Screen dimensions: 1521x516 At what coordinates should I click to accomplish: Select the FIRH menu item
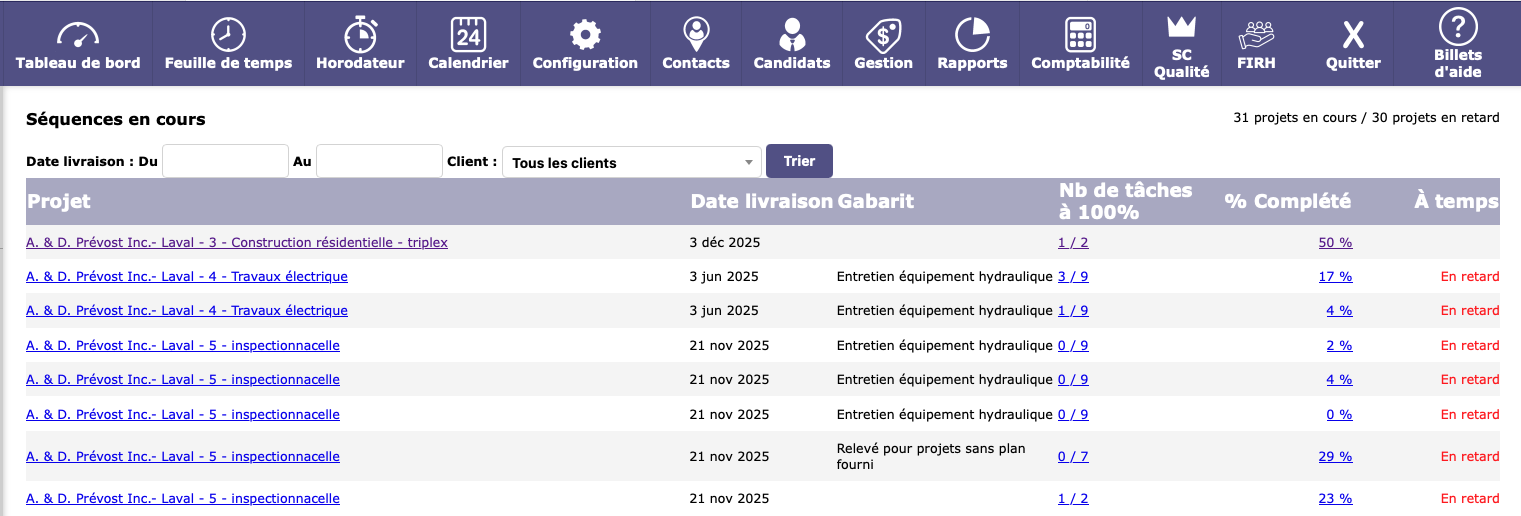(1256, 46)
